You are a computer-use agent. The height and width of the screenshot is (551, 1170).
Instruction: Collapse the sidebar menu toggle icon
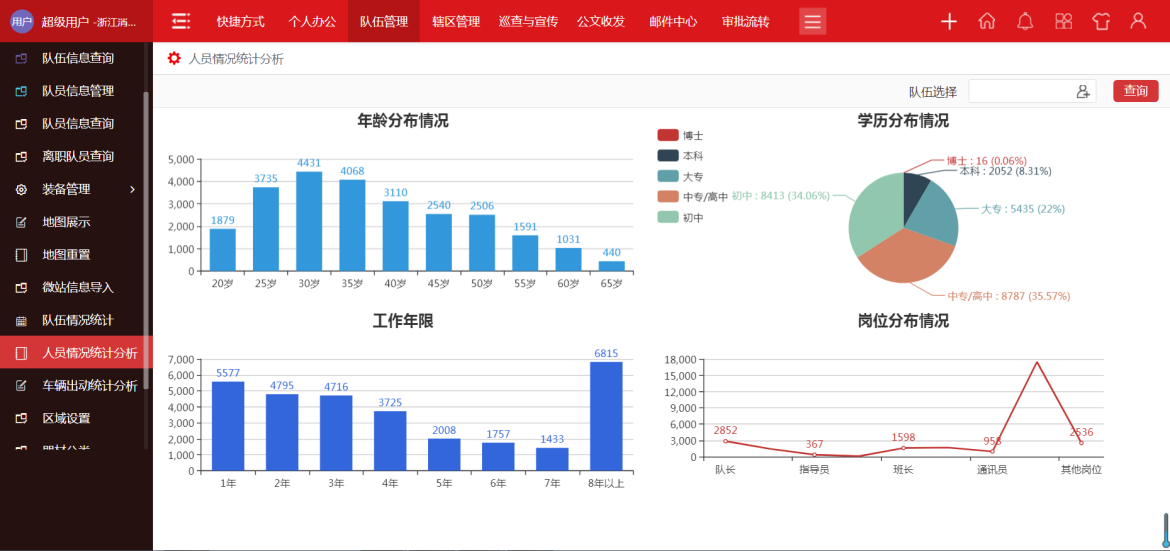click(180, 21)
